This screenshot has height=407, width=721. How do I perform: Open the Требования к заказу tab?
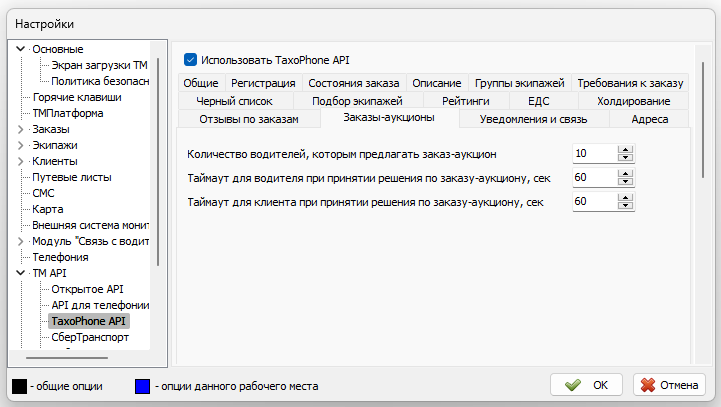point(630,83)
